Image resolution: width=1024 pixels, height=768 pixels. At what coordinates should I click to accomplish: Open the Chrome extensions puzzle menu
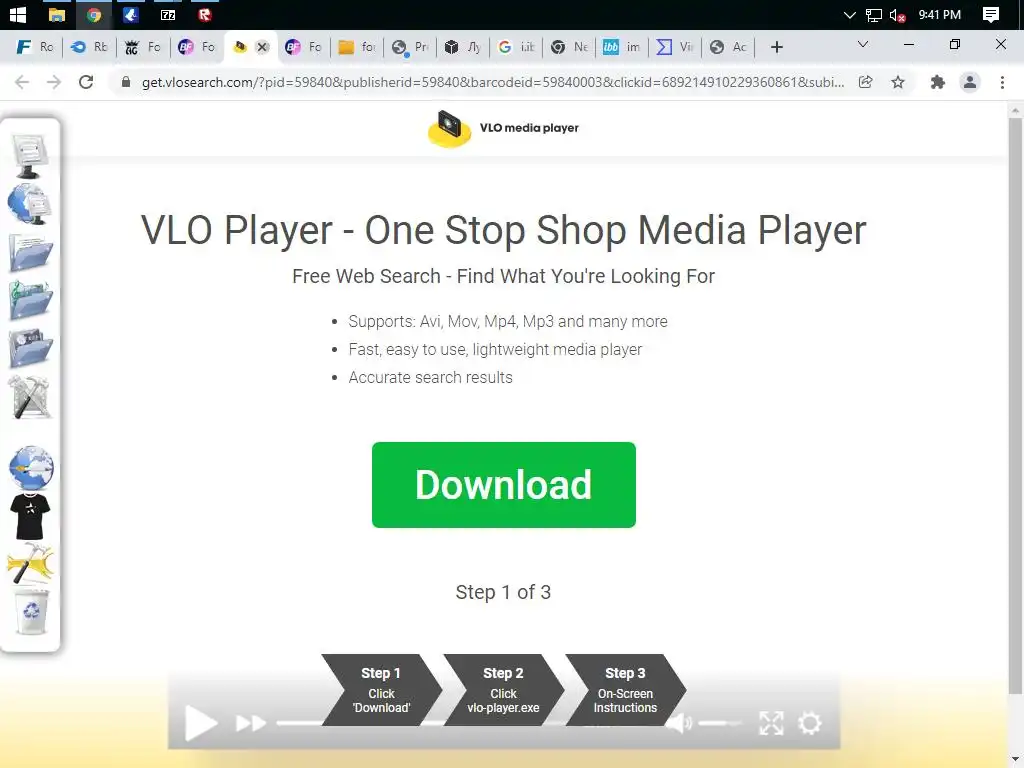pyautogui.click(x=938, y=82)
